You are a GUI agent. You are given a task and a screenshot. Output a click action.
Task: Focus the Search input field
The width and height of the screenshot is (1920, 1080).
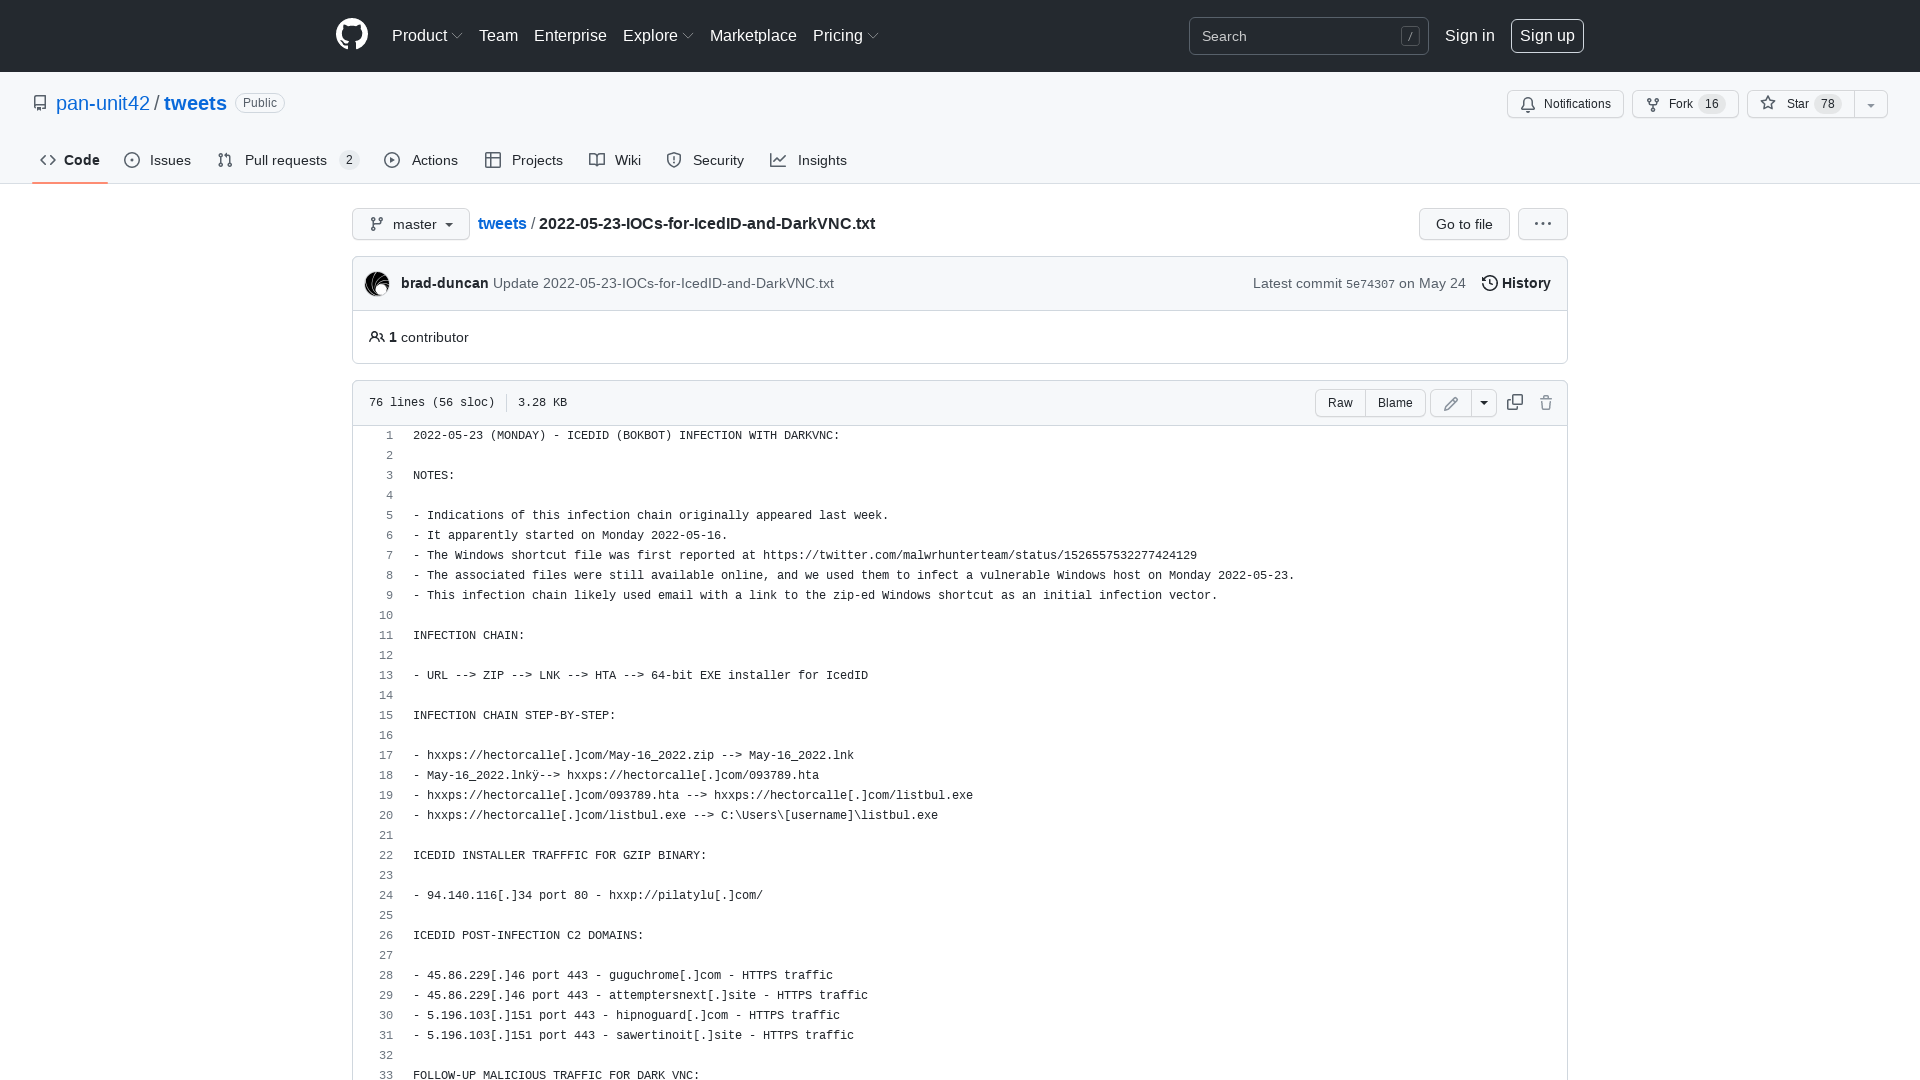click(x=1308, y=36)
